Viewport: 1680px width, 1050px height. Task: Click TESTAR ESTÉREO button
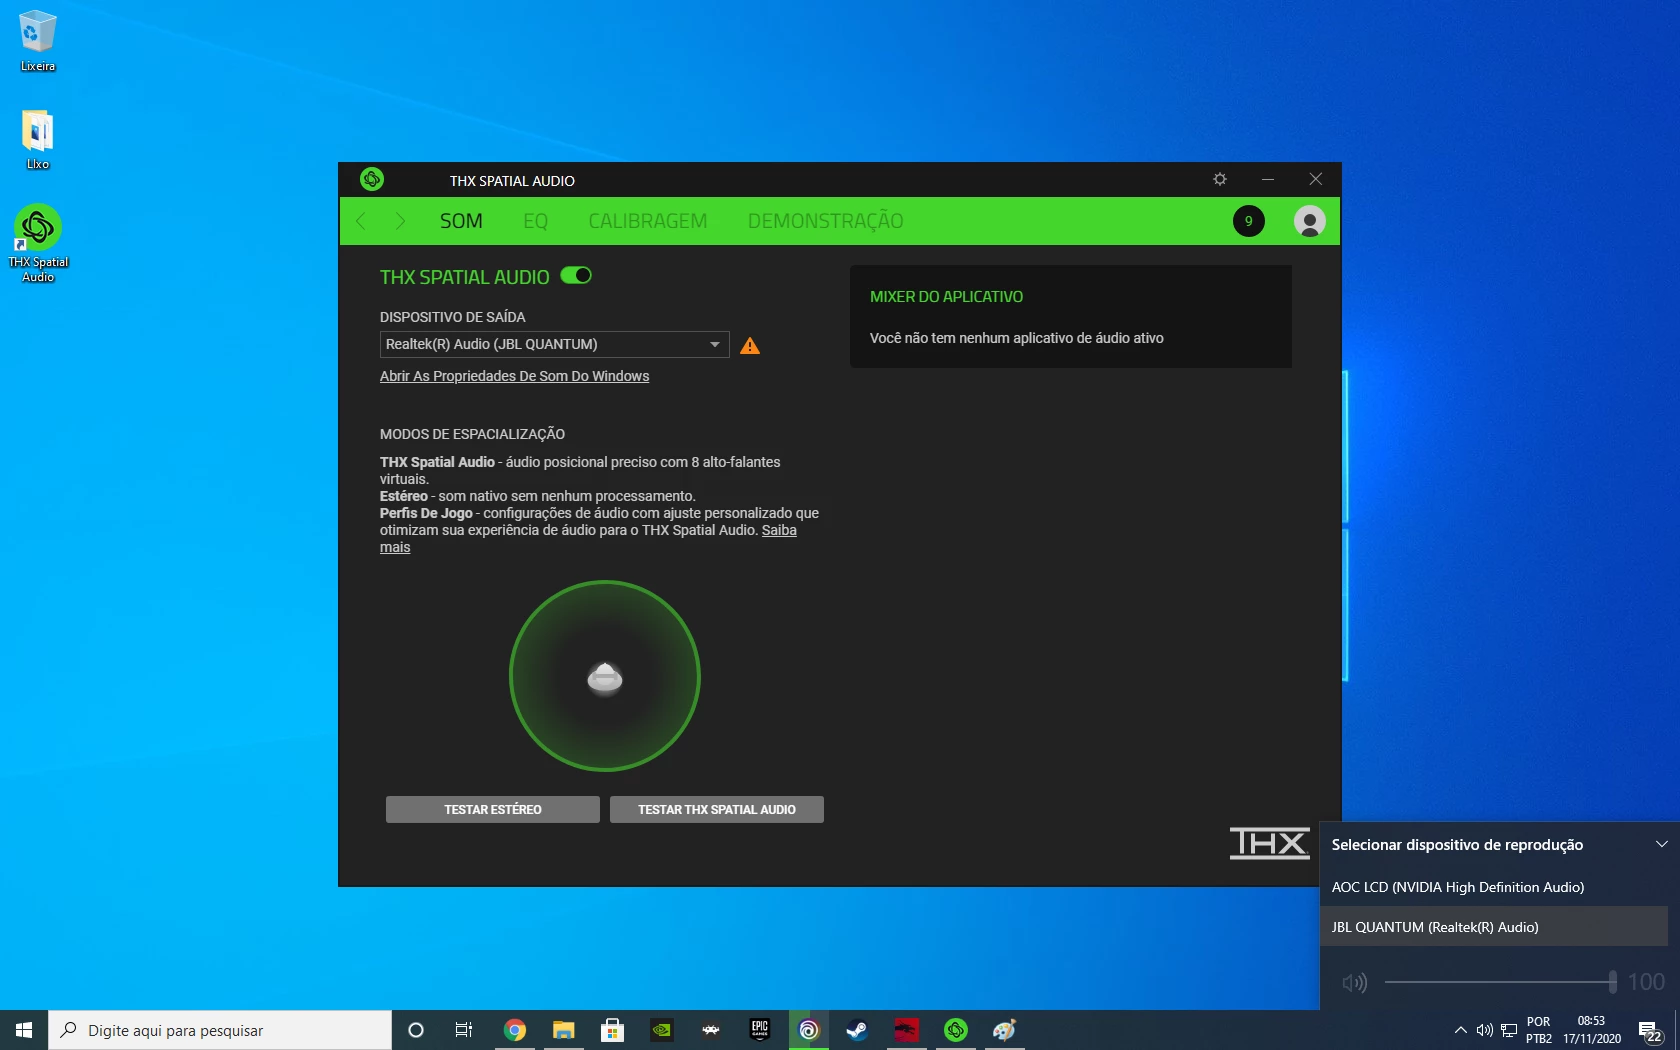[x=493, y=810]
